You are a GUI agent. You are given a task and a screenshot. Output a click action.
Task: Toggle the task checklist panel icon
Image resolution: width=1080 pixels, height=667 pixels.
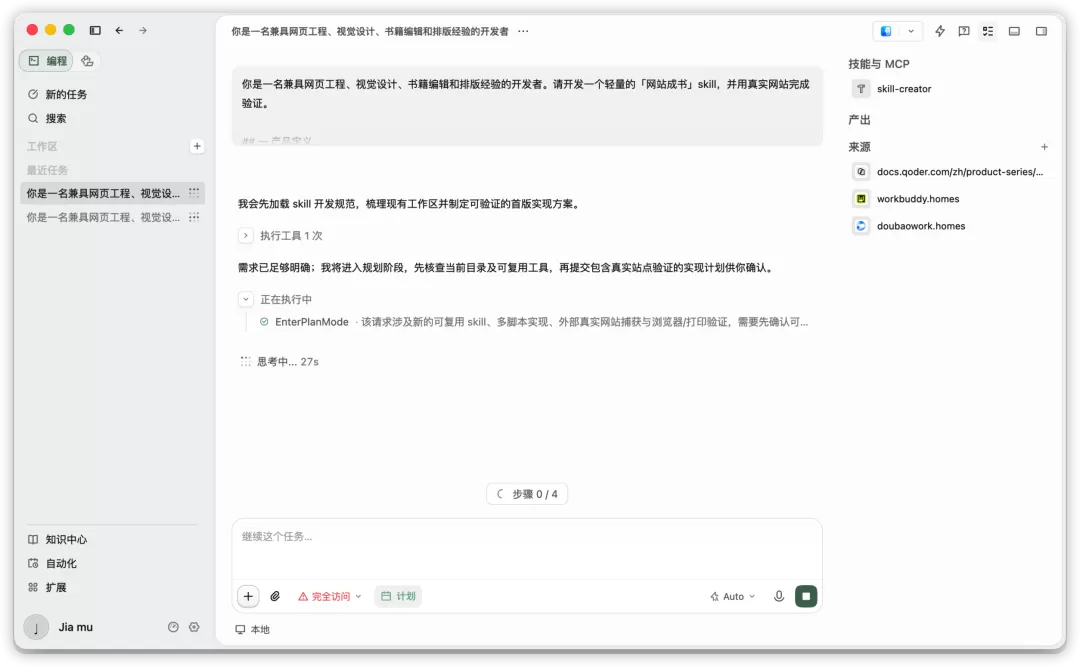[988, 31]
